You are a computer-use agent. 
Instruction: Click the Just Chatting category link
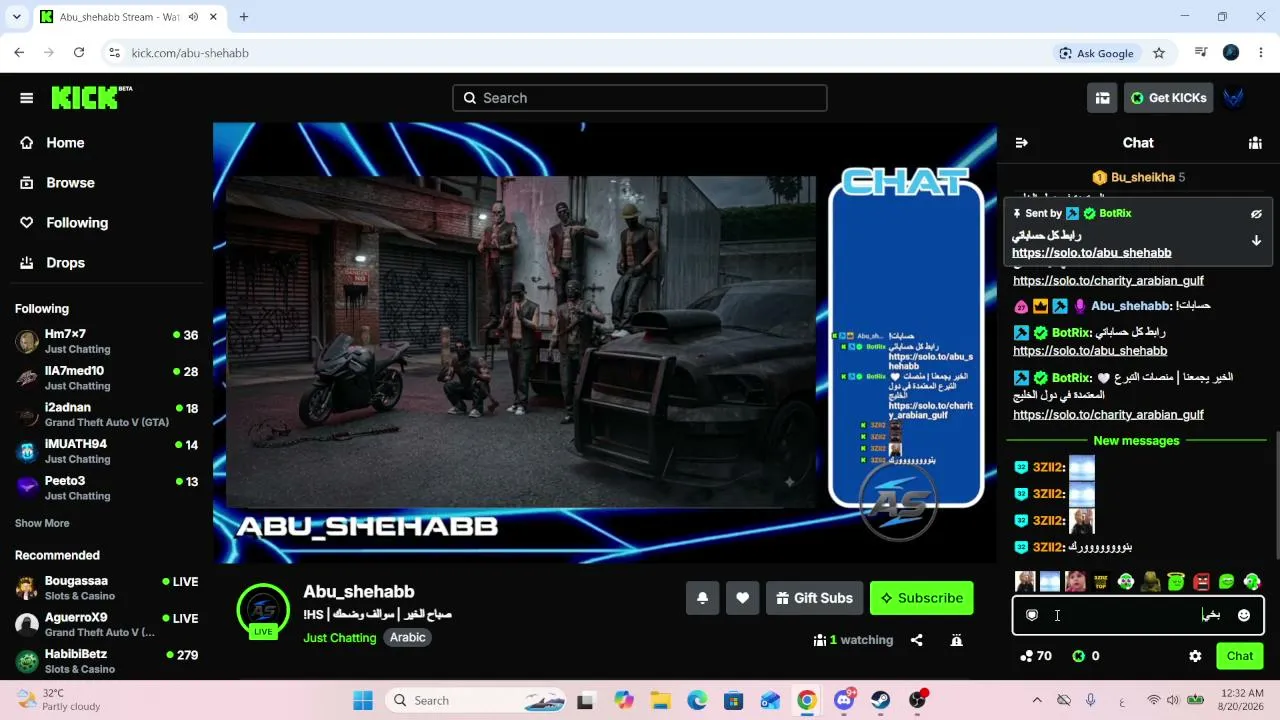click(x=340, y=638)
